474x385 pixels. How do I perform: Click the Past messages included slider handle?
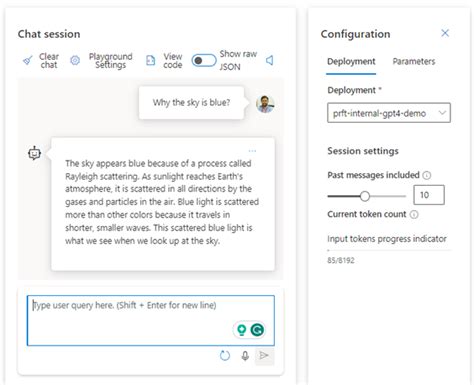click(x=365, y=196)
